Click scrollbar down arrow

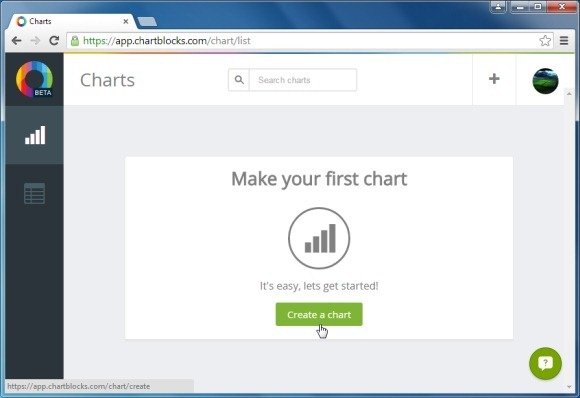[x=569, y=387]
